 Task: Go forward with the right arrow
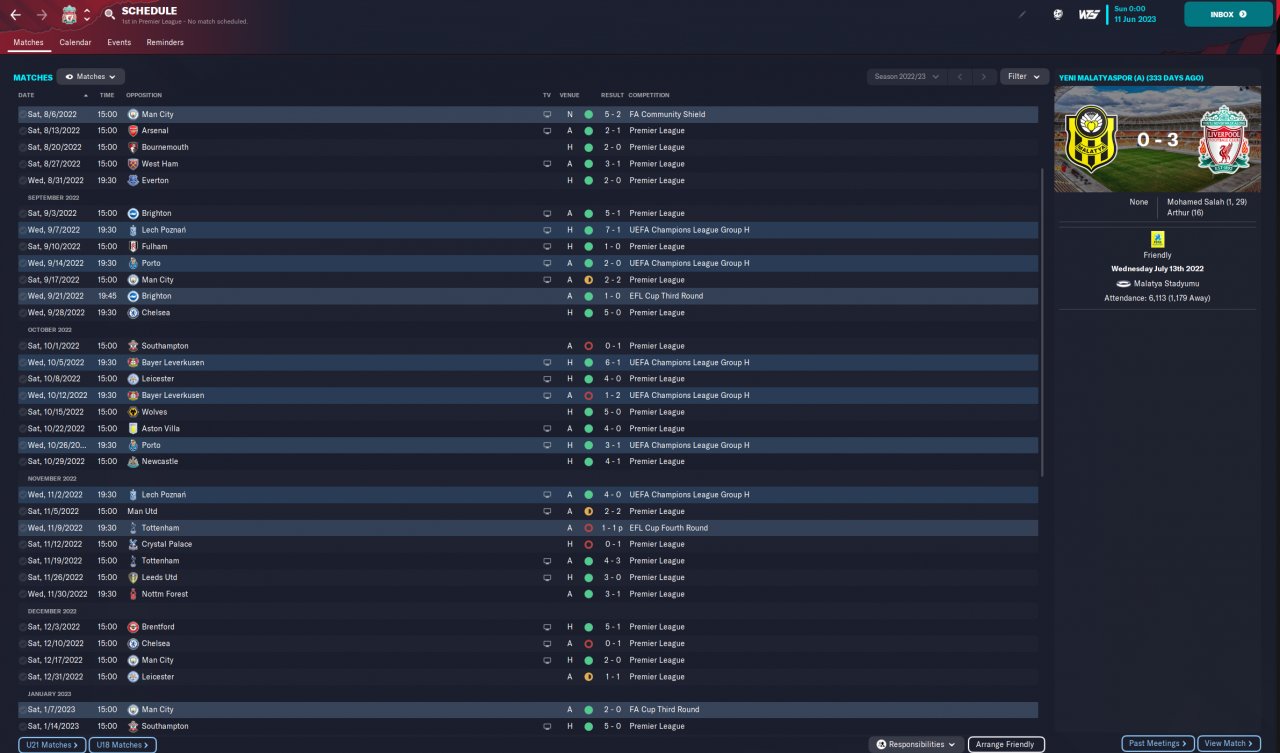pos(42,15)
